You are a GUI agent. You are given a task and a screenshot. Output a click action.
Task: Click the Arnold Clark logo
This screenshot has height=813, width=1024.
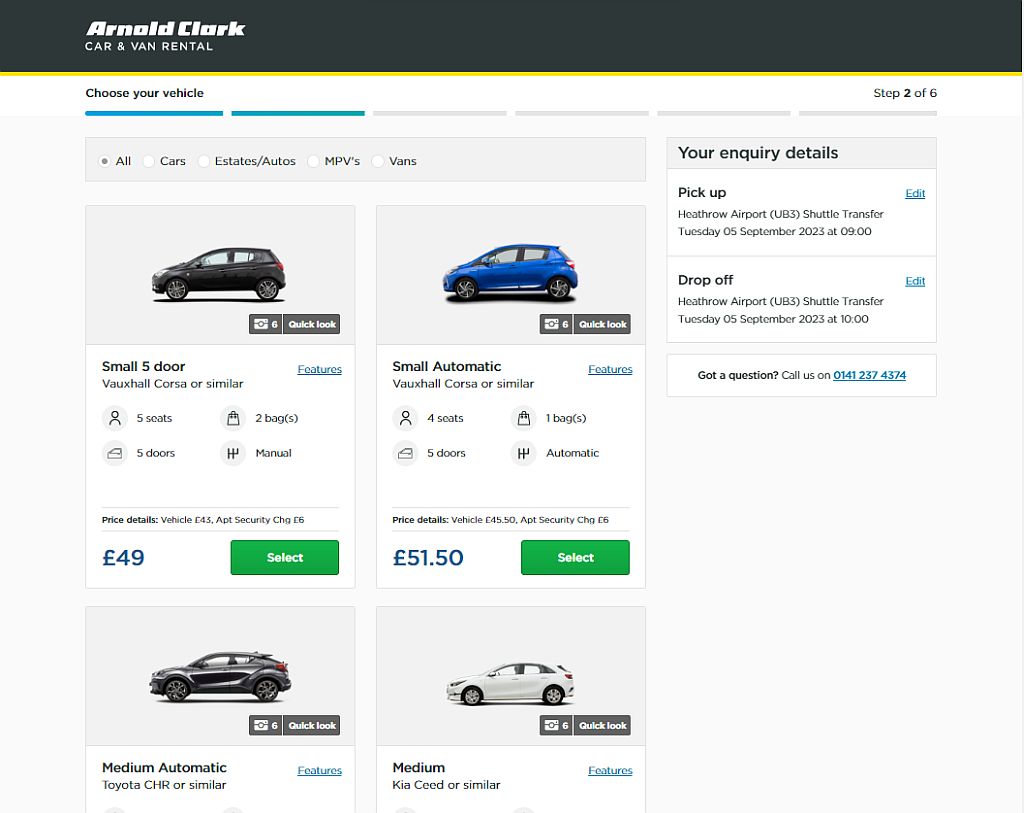(165, 34)
